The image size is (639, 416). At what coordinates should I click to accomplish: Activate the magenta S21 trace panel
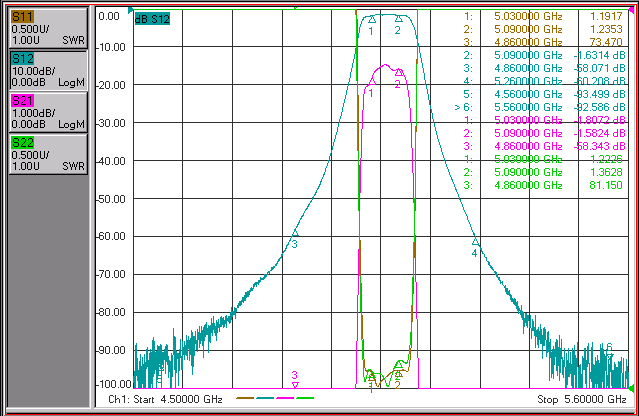[48, 112]
